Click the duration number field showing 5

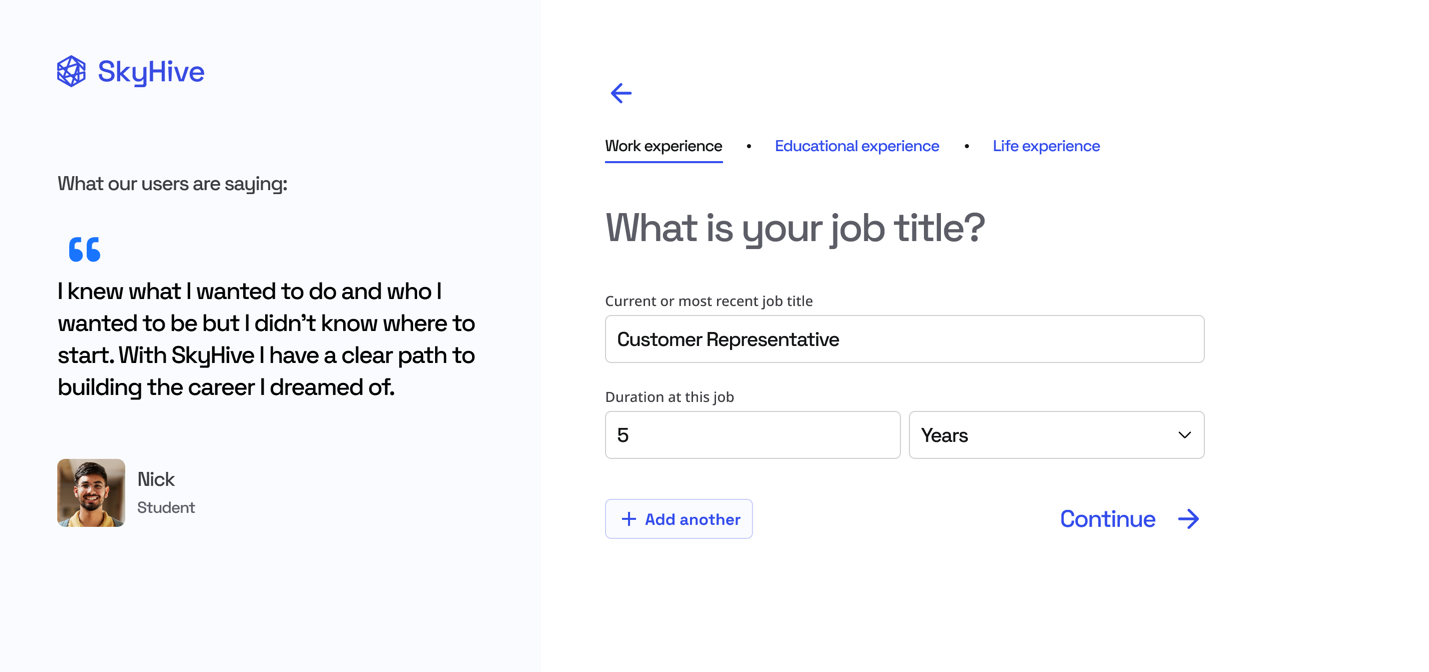pos(752,435)
